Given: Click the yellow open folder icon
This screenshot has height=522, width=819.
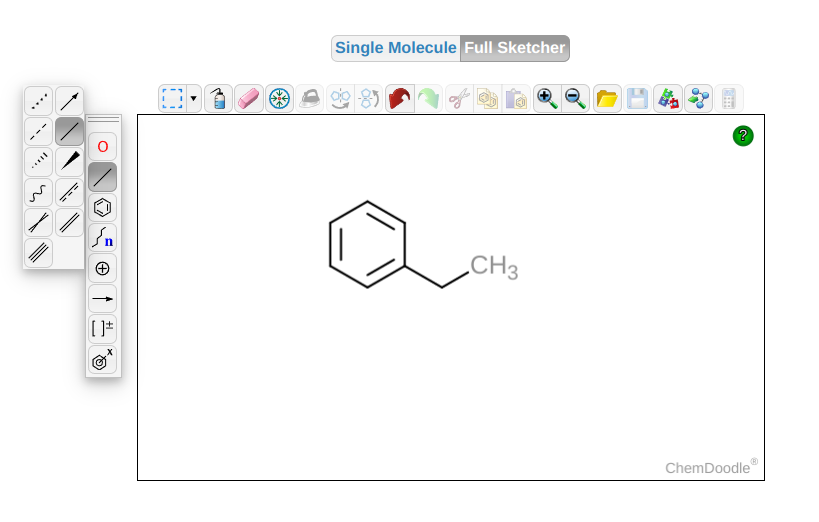Looking at the screenshot, I should click(607, 98).
